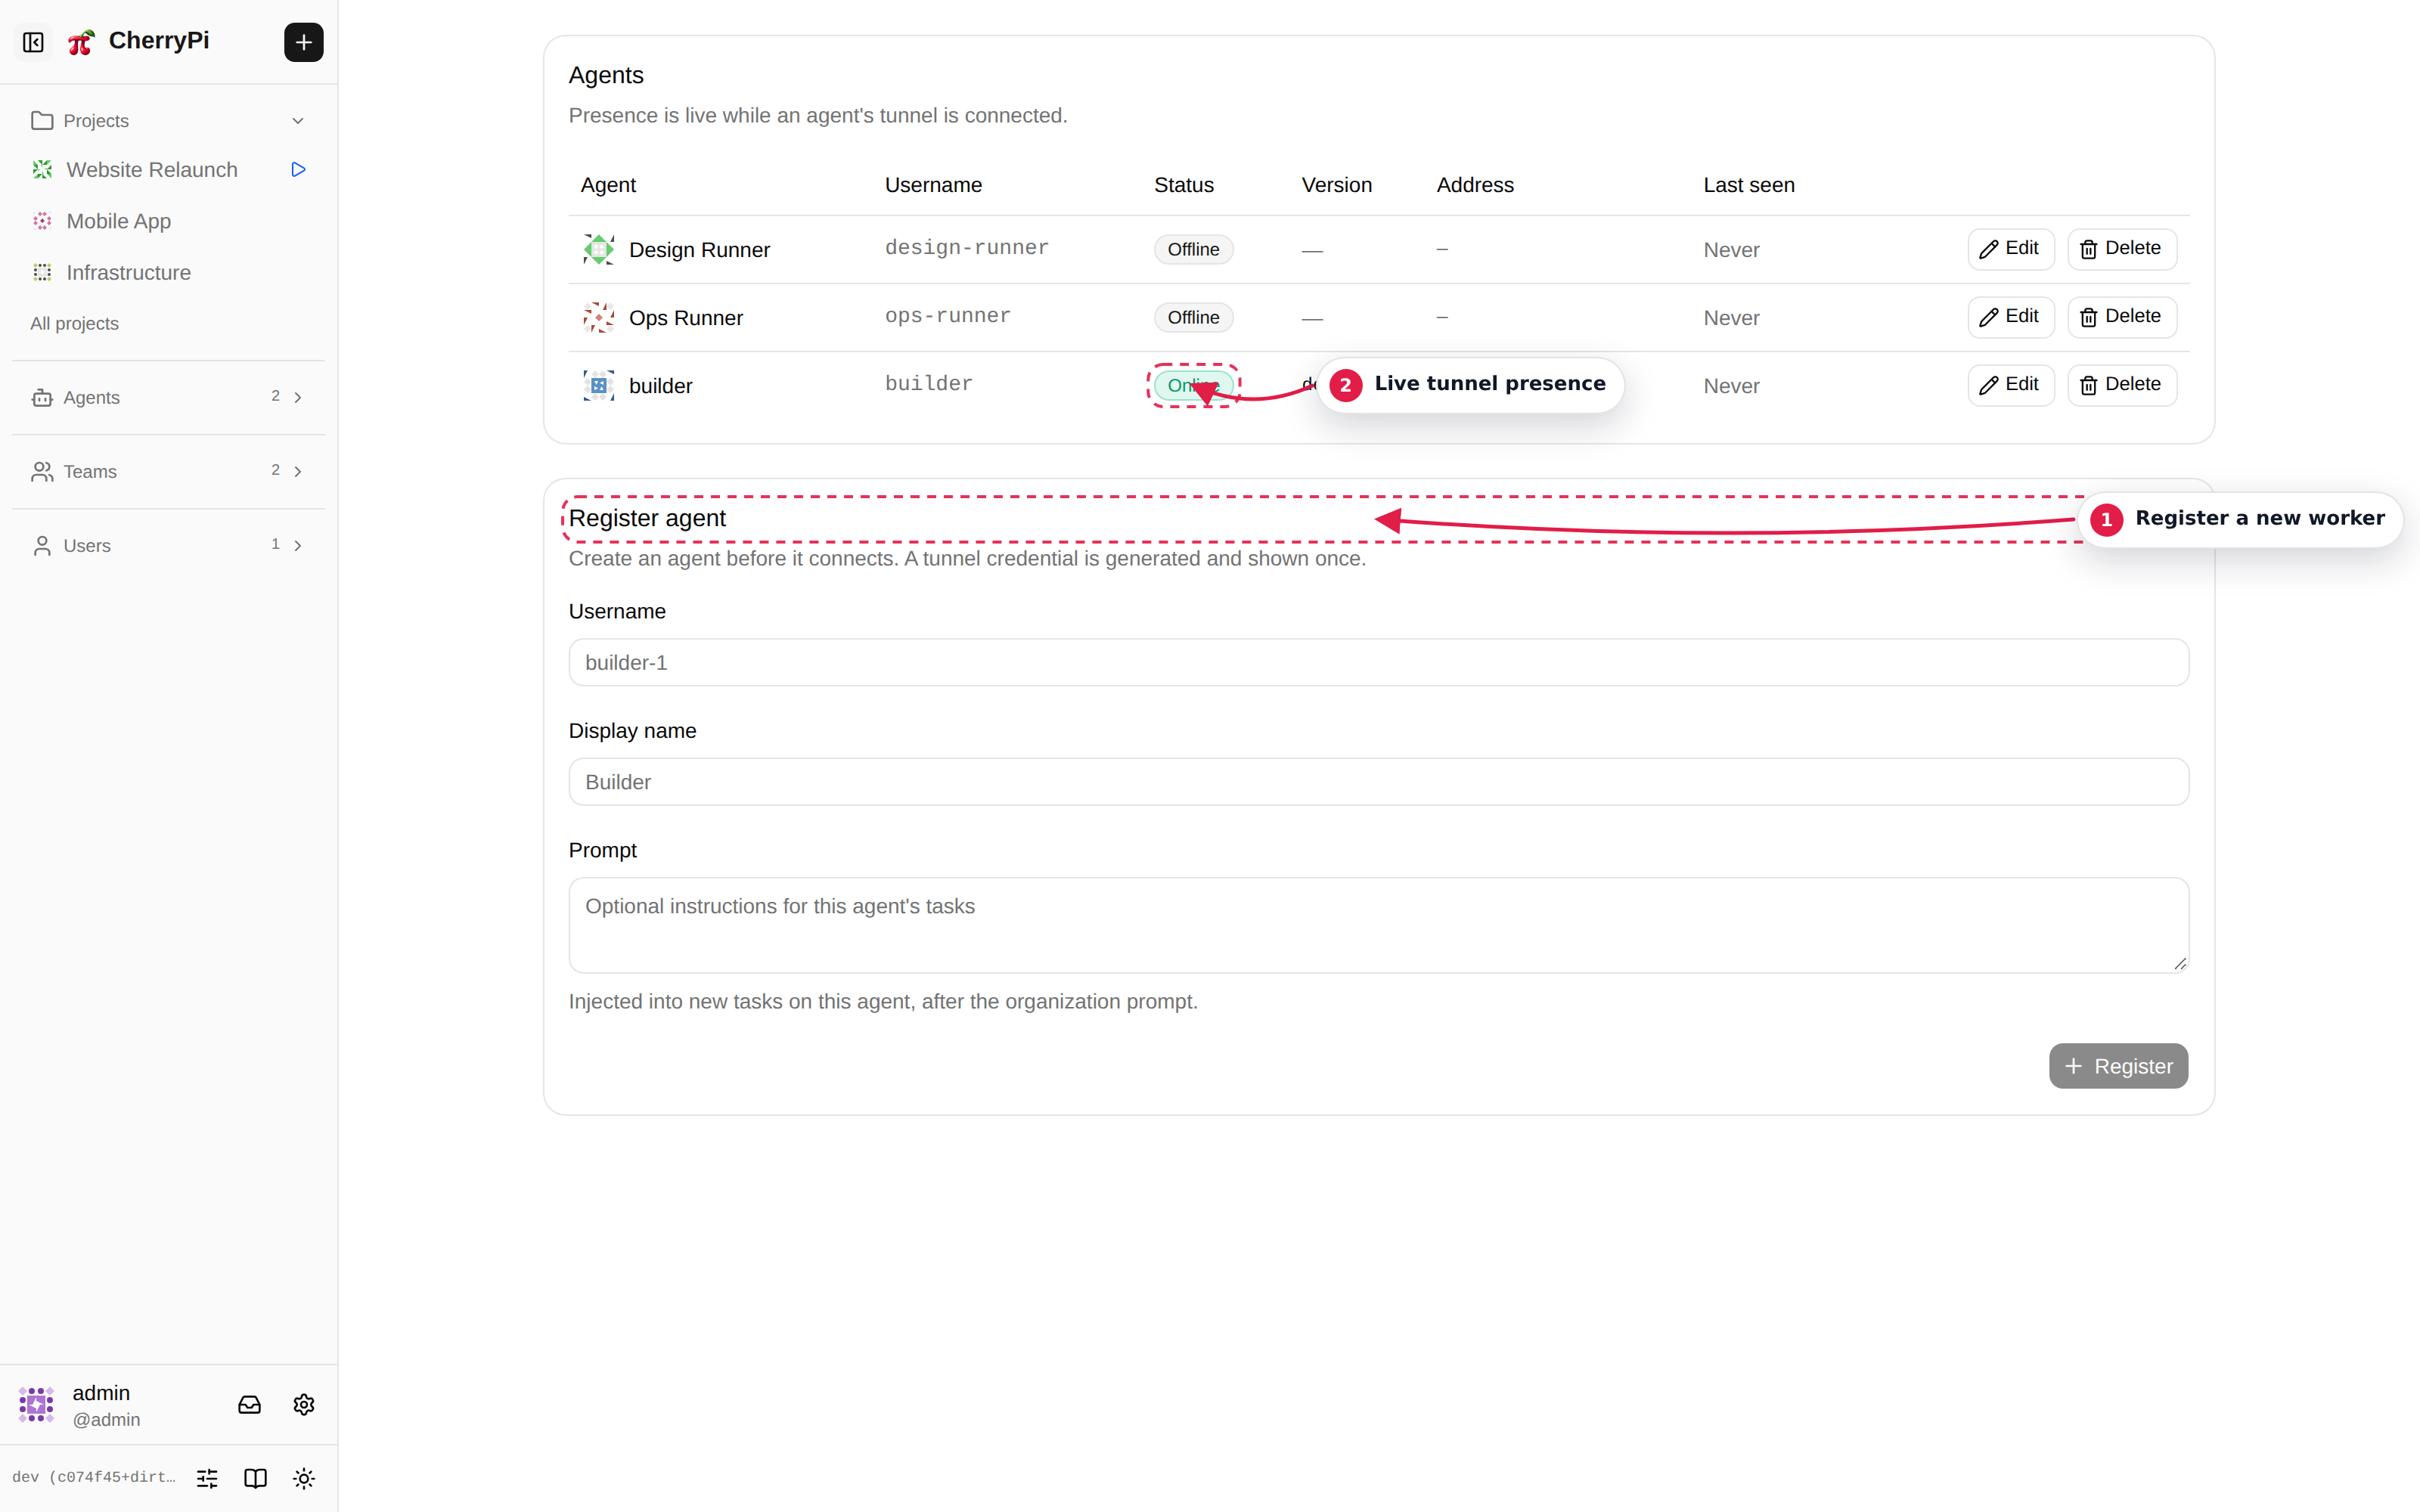Run Website Relaunch play icon
This screenshot has height=1512, width=2420.
[298, 170]
